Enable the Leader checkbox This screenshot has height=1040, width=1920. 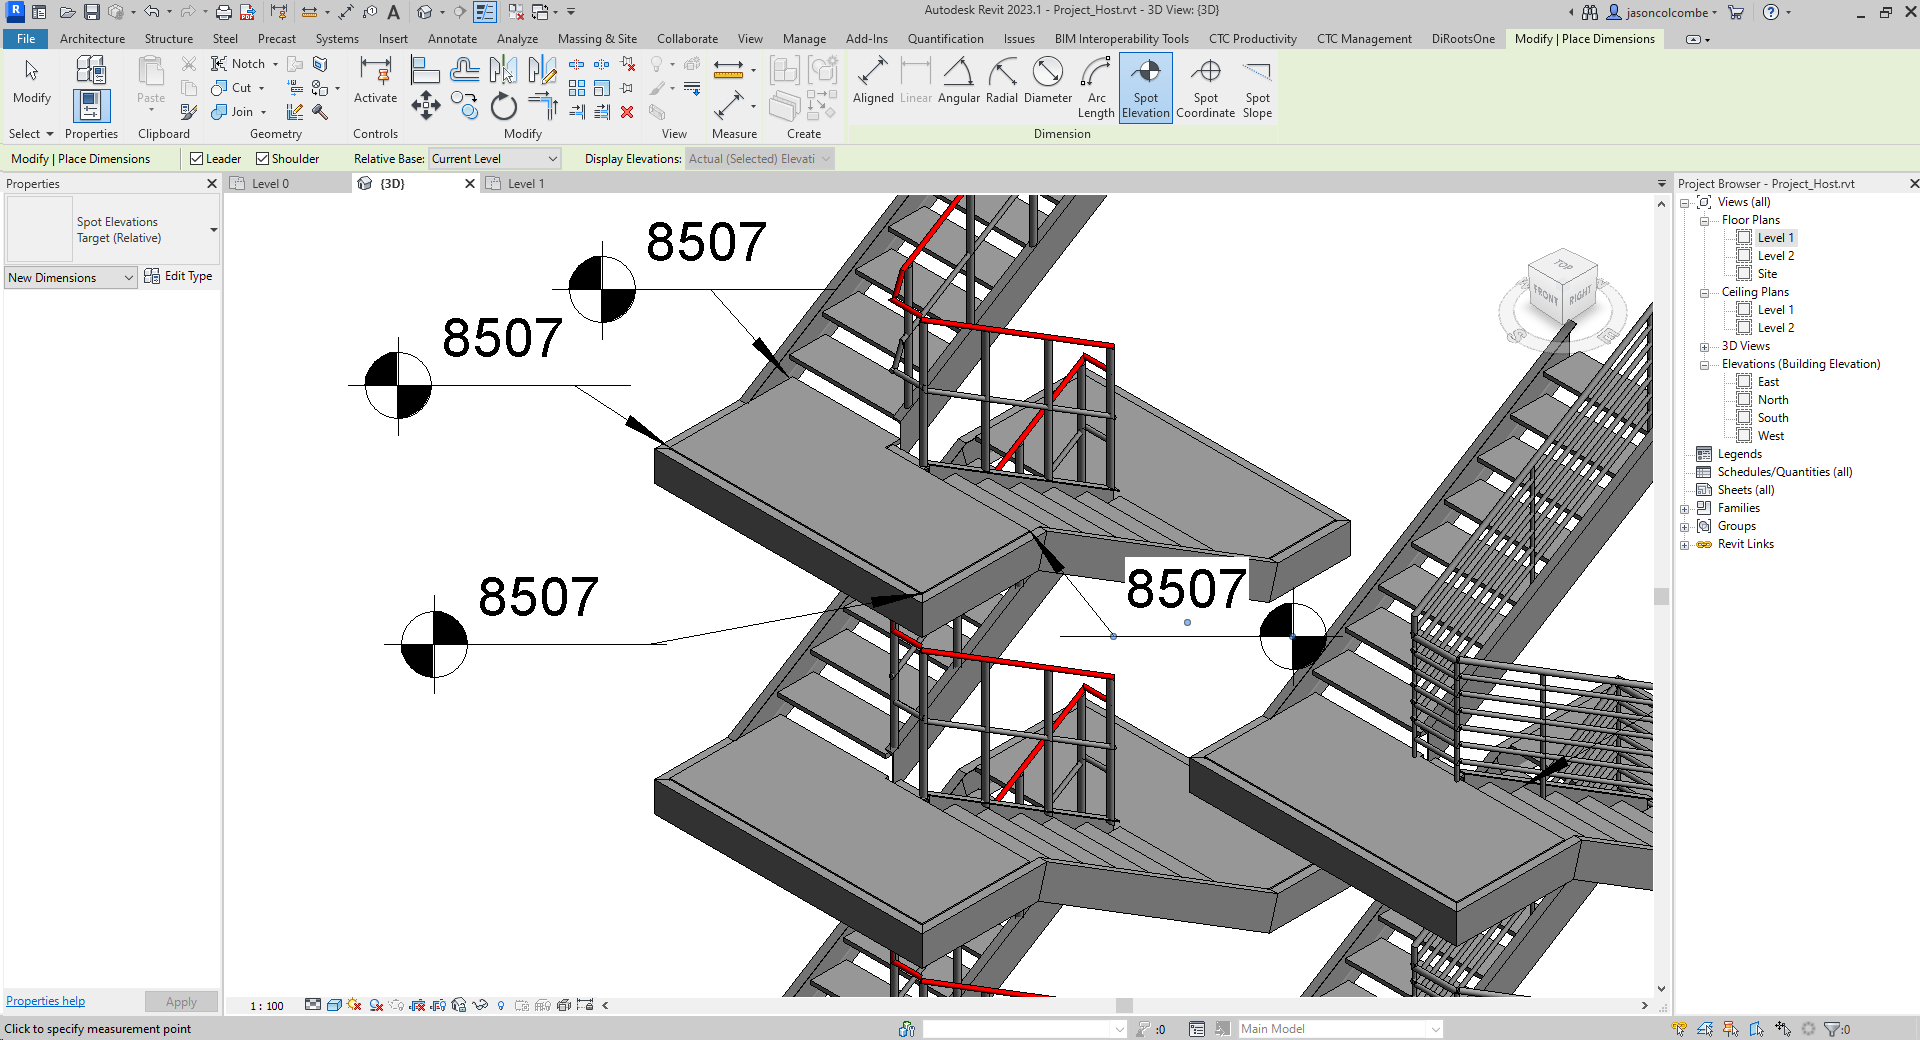198,158
